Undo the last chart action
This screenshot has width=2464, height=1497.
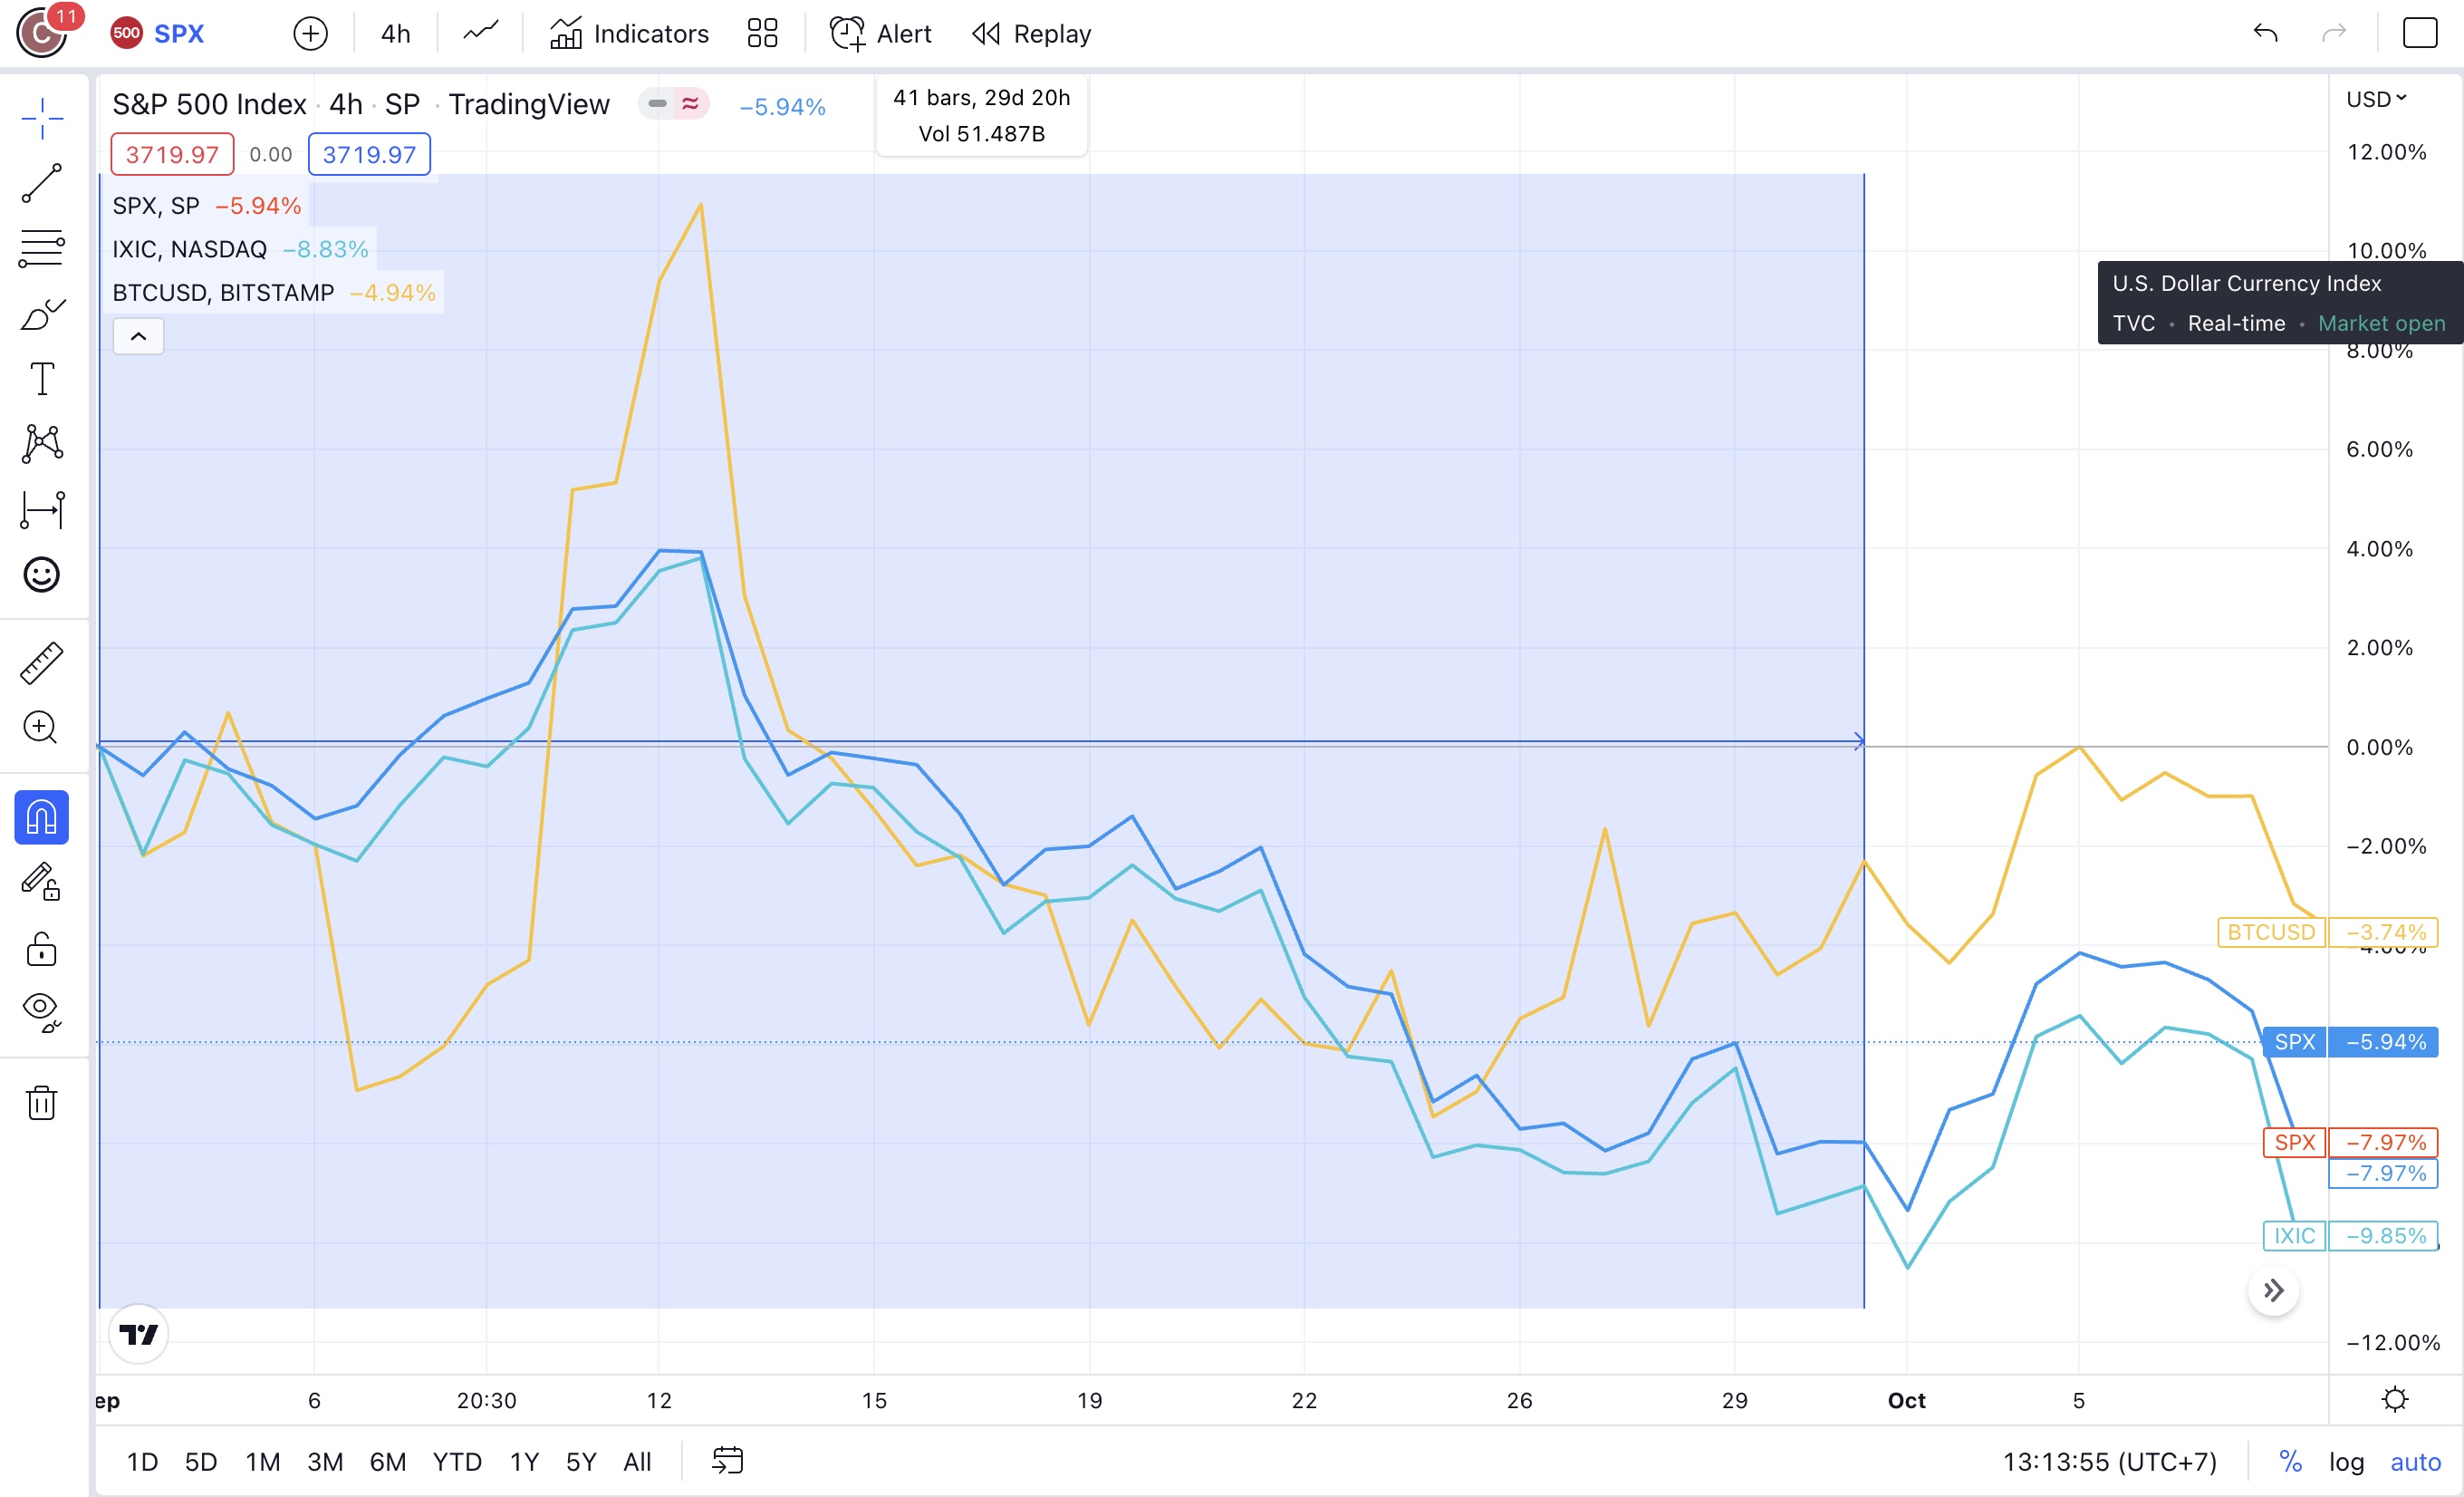tap(2265, 33)
